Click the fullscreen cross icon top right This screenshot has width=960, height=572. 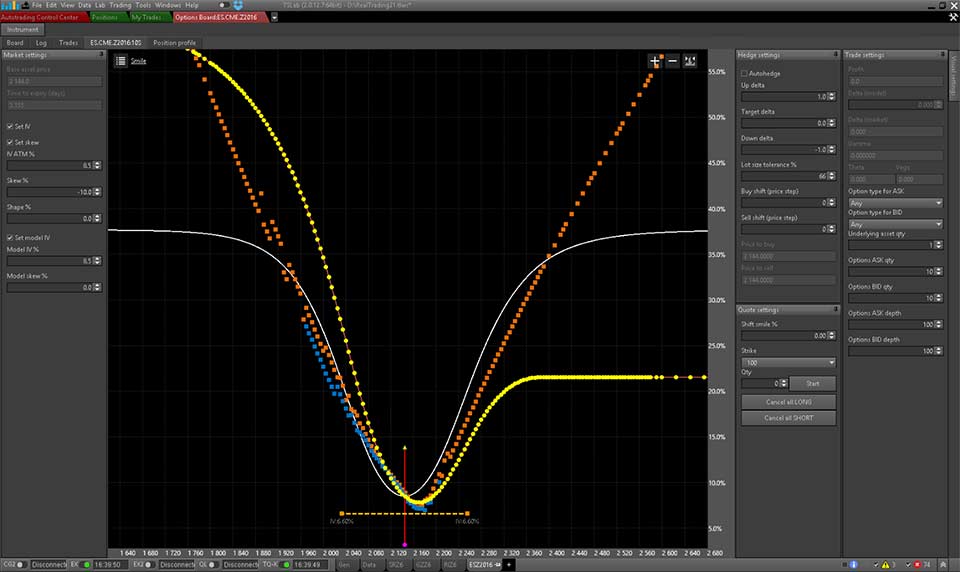click(x=952, y=17)
